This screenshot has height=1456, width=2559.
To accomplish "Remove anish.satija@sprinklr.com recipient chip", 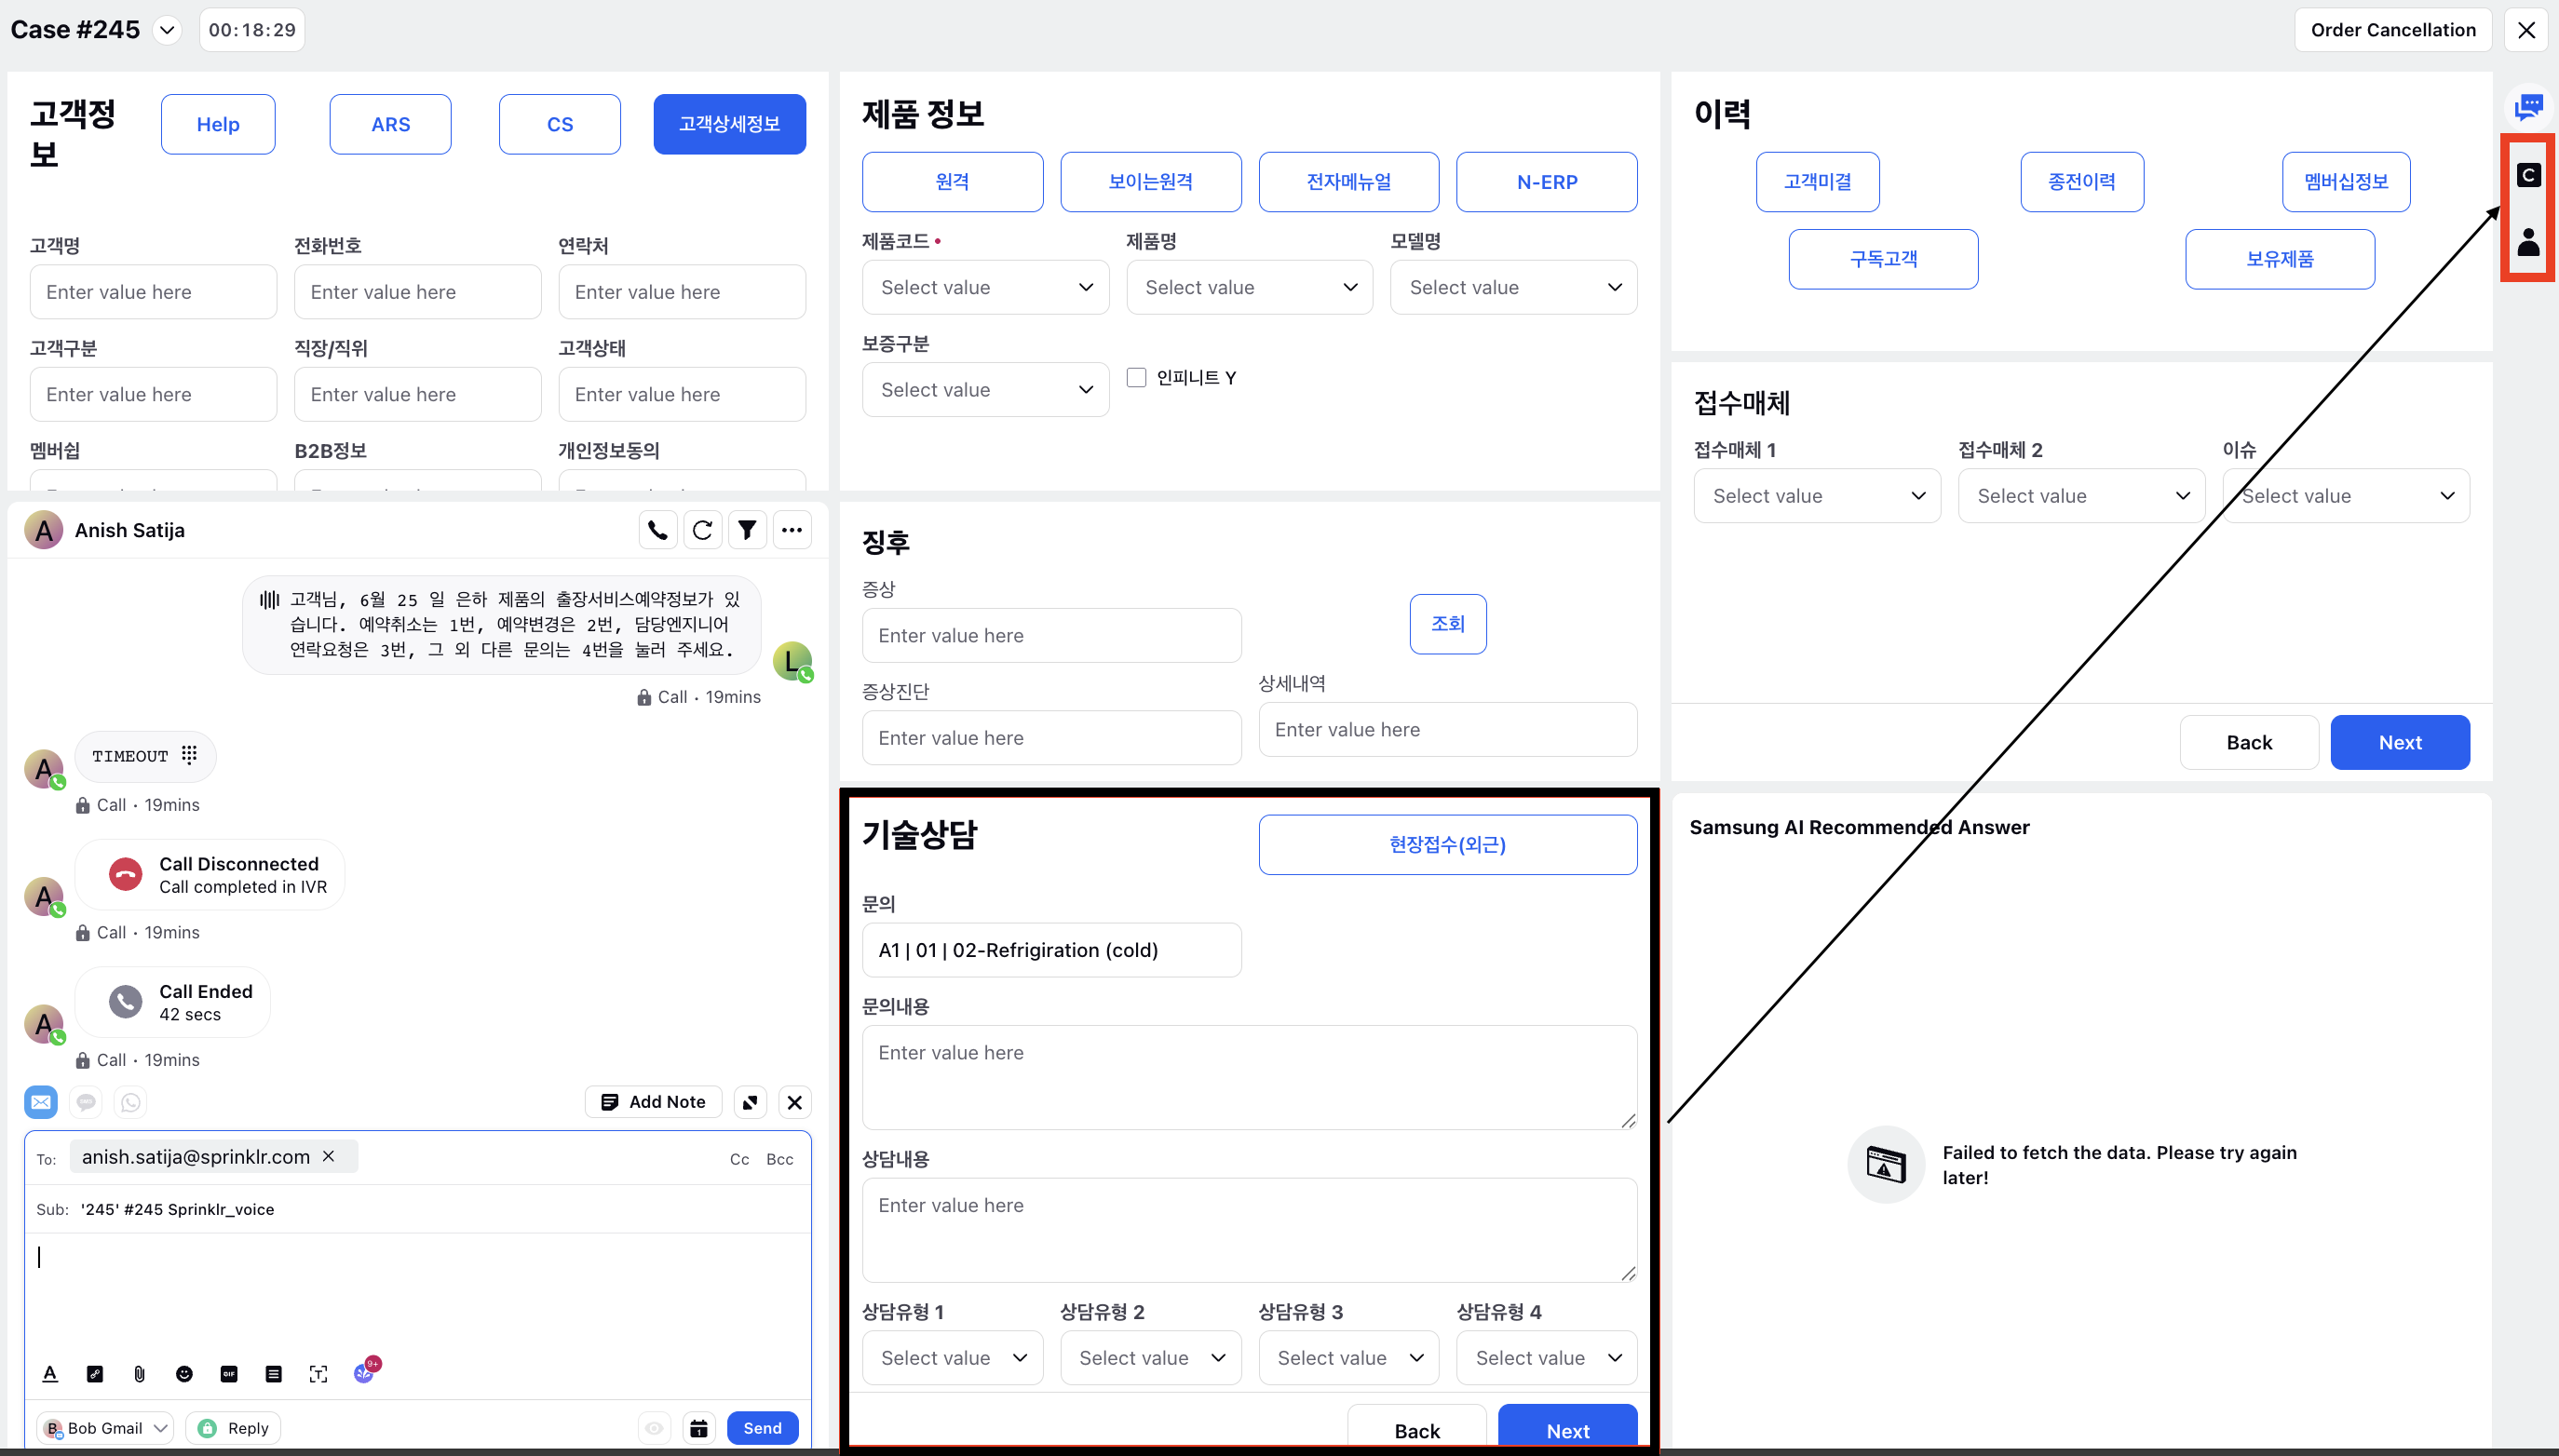I will click(x=328, y=1156).
